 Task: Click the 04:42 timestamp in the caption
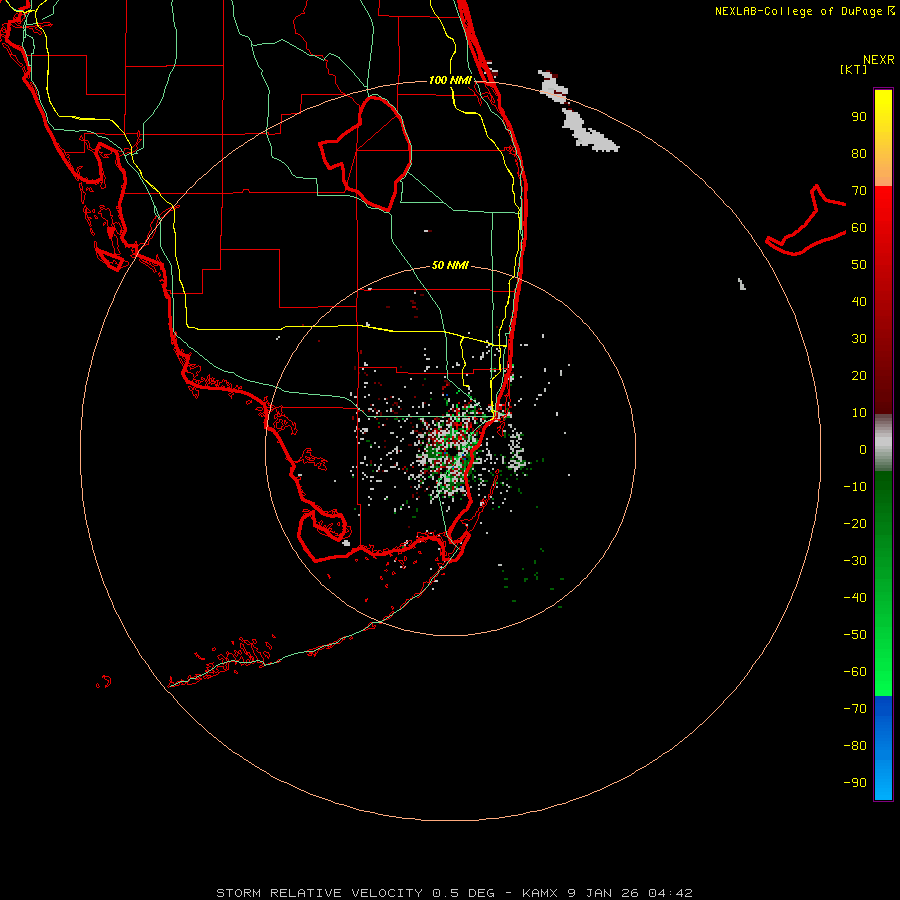point(670,893)
